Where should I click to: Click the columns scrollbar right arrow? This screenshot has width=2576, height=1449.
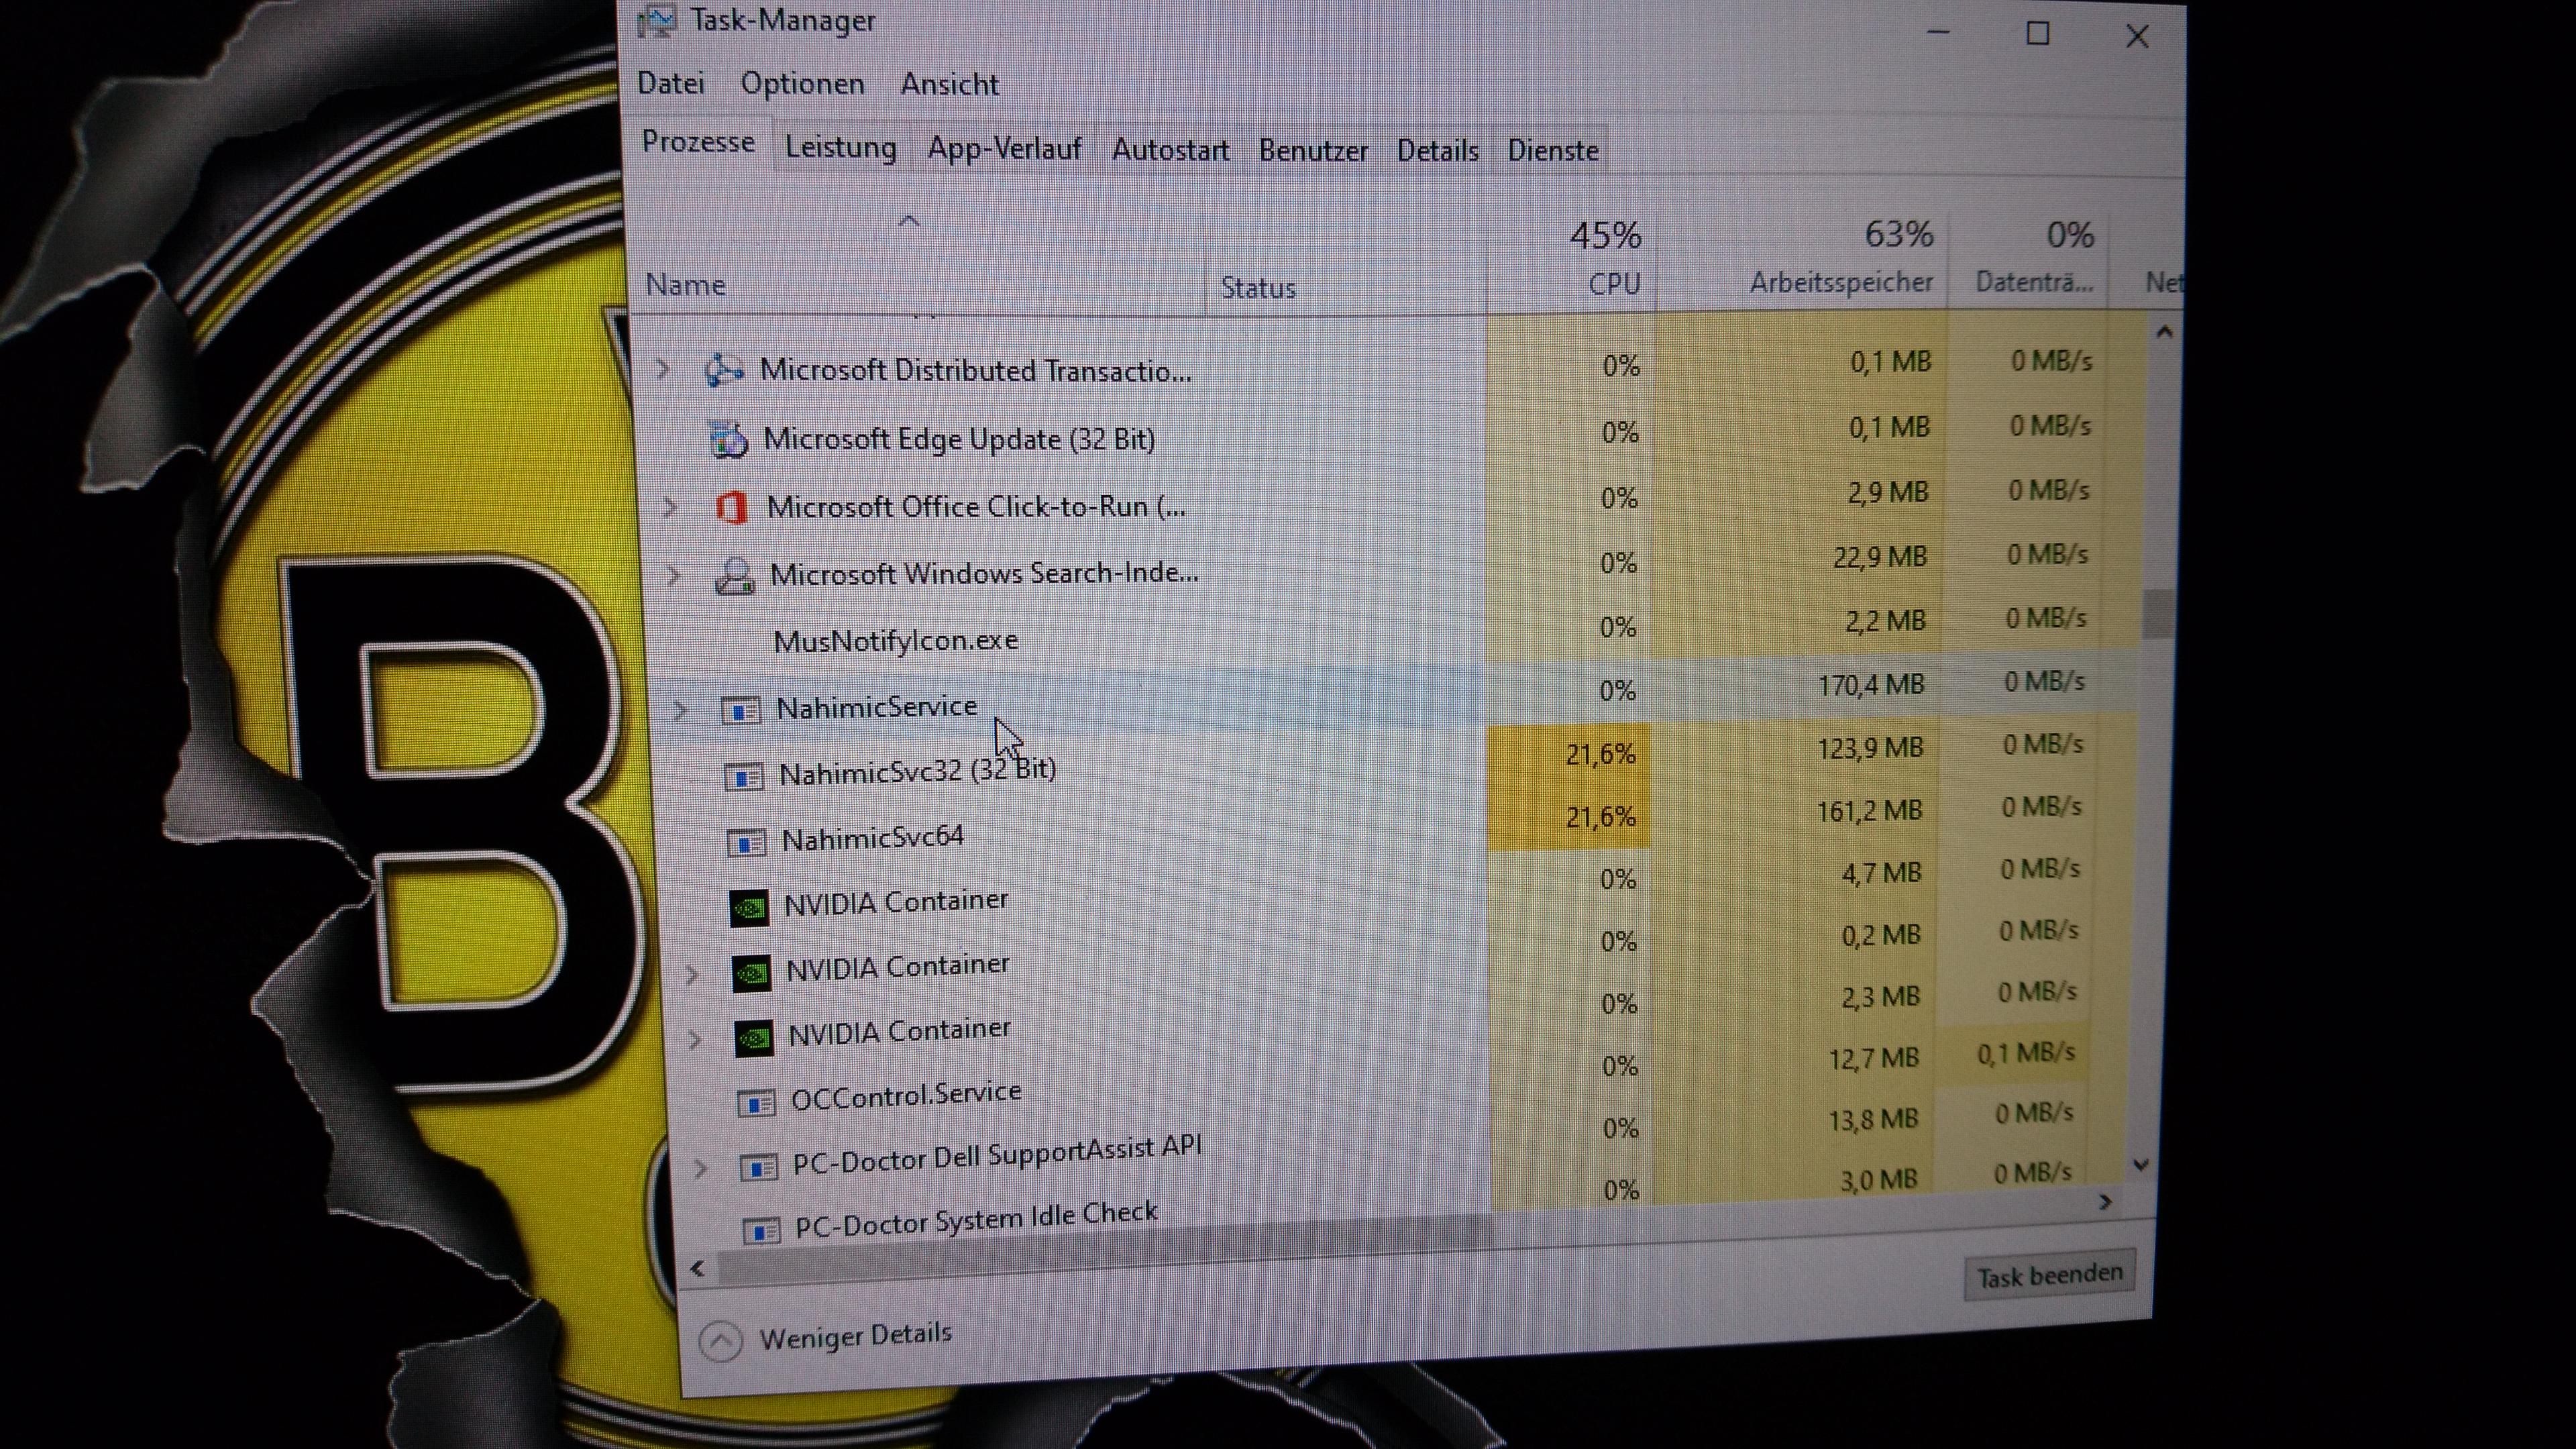2106,1201
